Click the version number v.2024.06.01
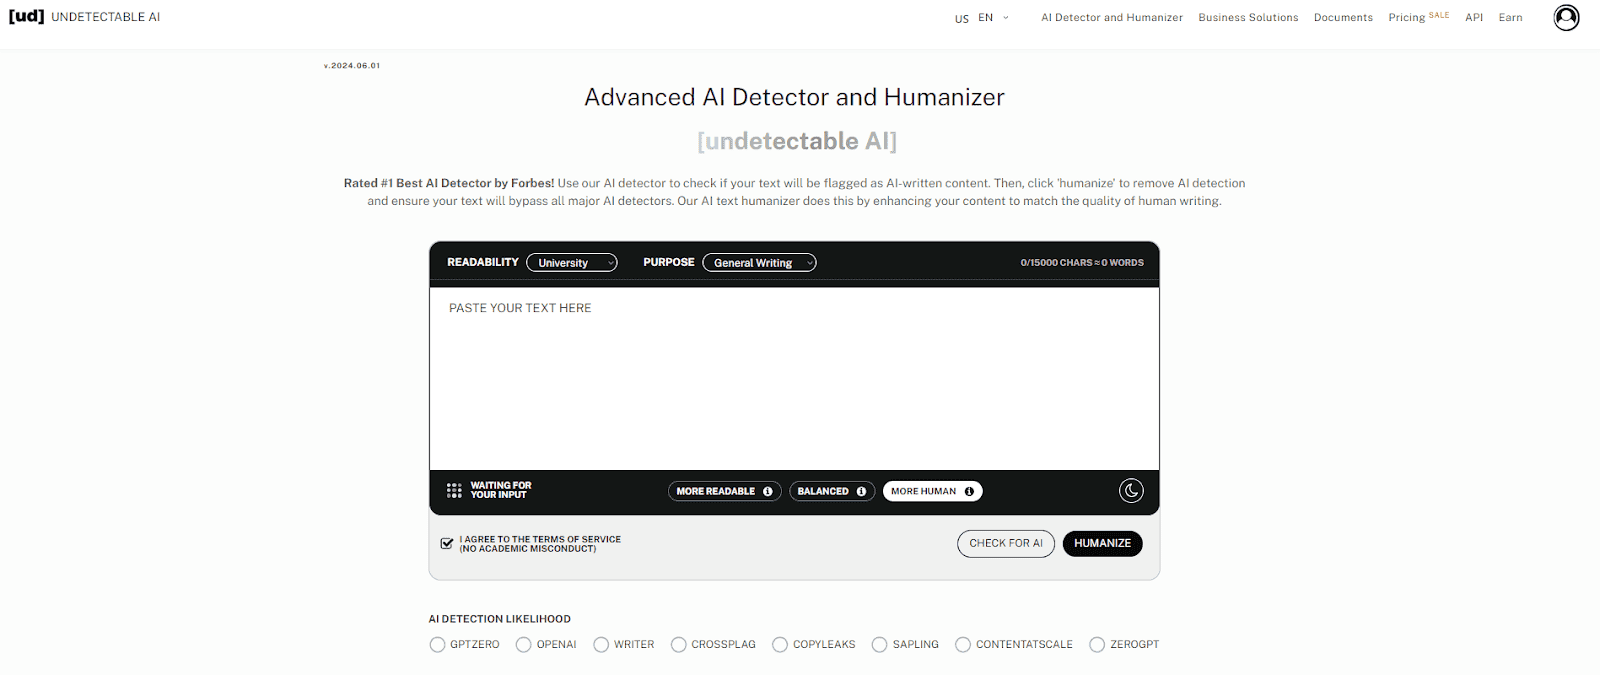Viewport: 1600px width, 675px height. coord(352,66)
